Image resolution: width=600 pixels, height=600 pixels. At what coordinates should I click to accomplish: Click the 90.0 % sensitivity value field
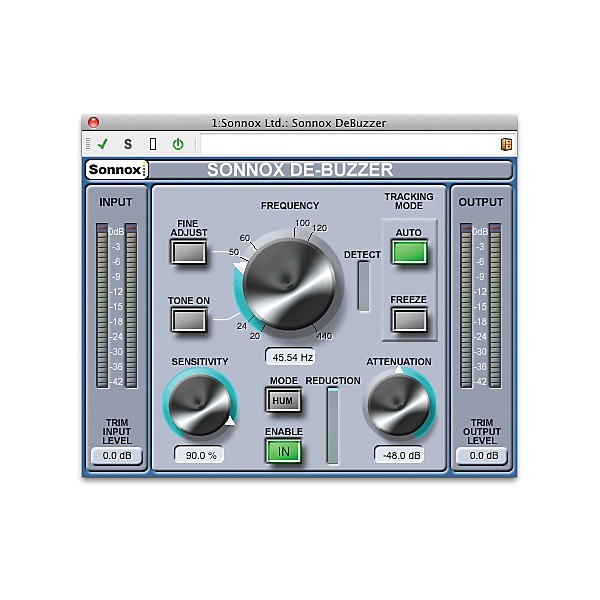[x=199, y=455]
